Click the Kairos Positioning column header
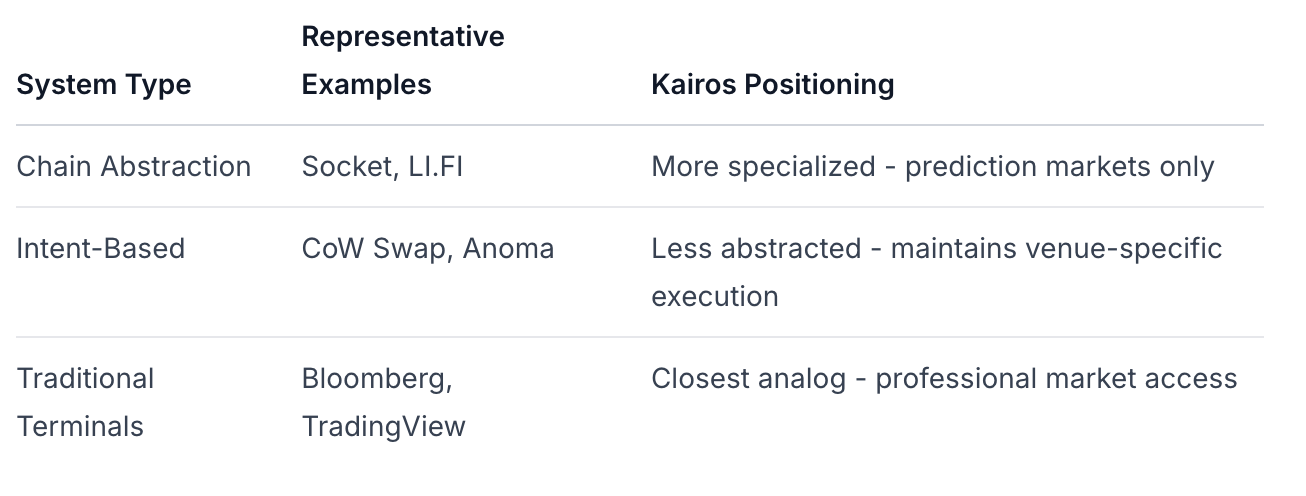1306x496 pixels. click(x=772, y=85)
